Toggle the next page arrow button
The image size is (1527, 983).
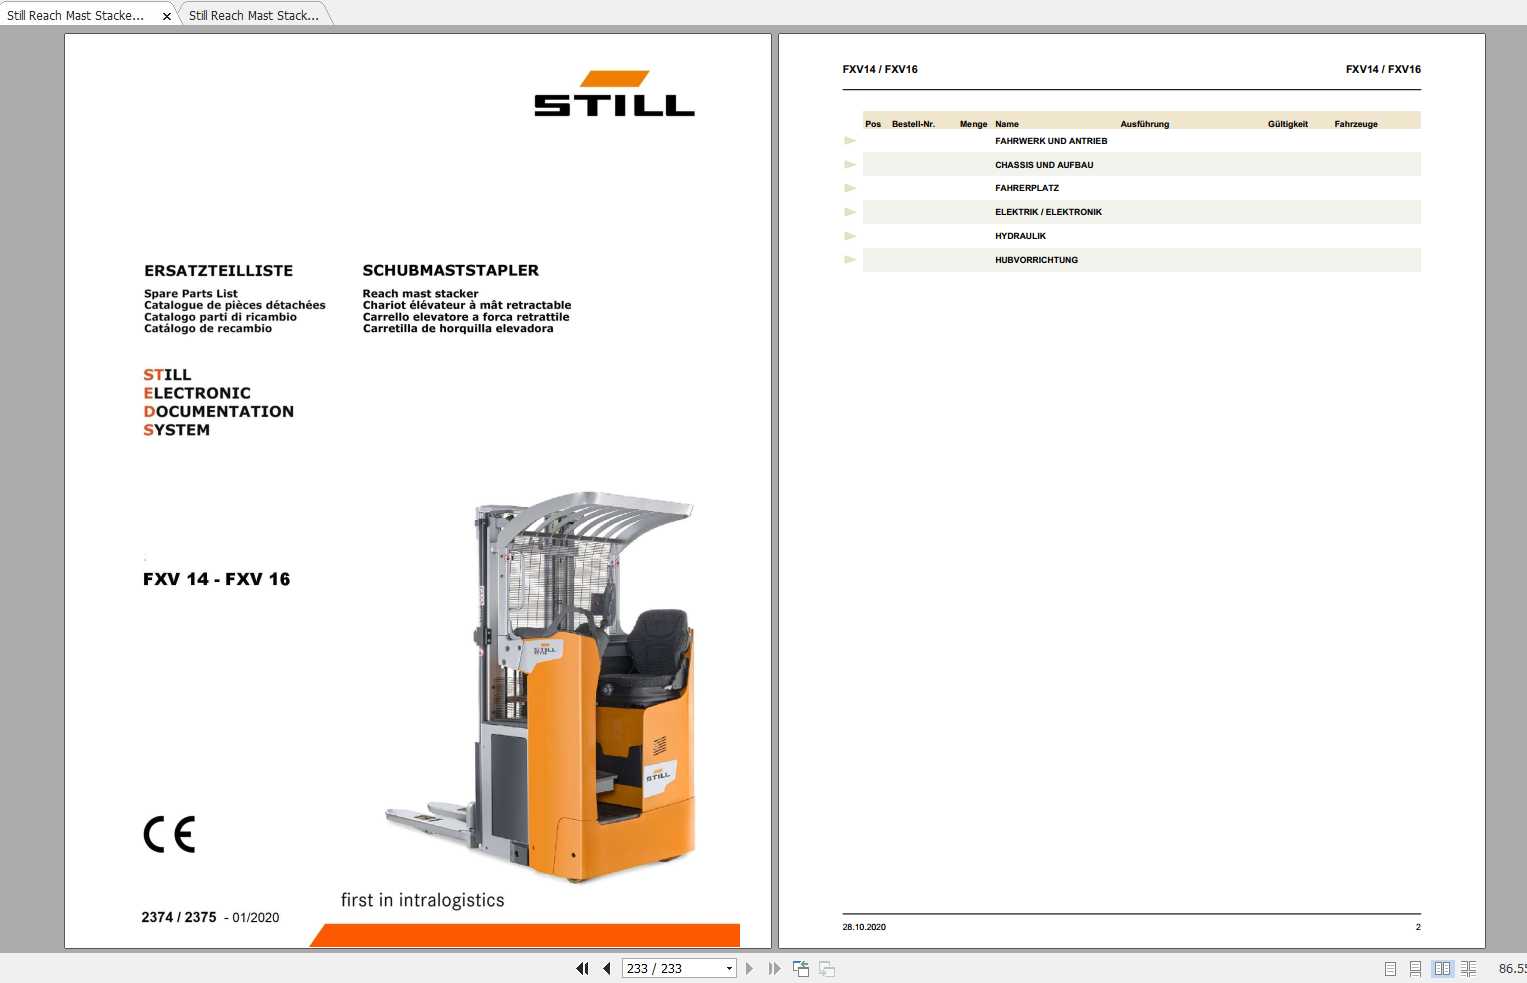click(x=750, y=968)
